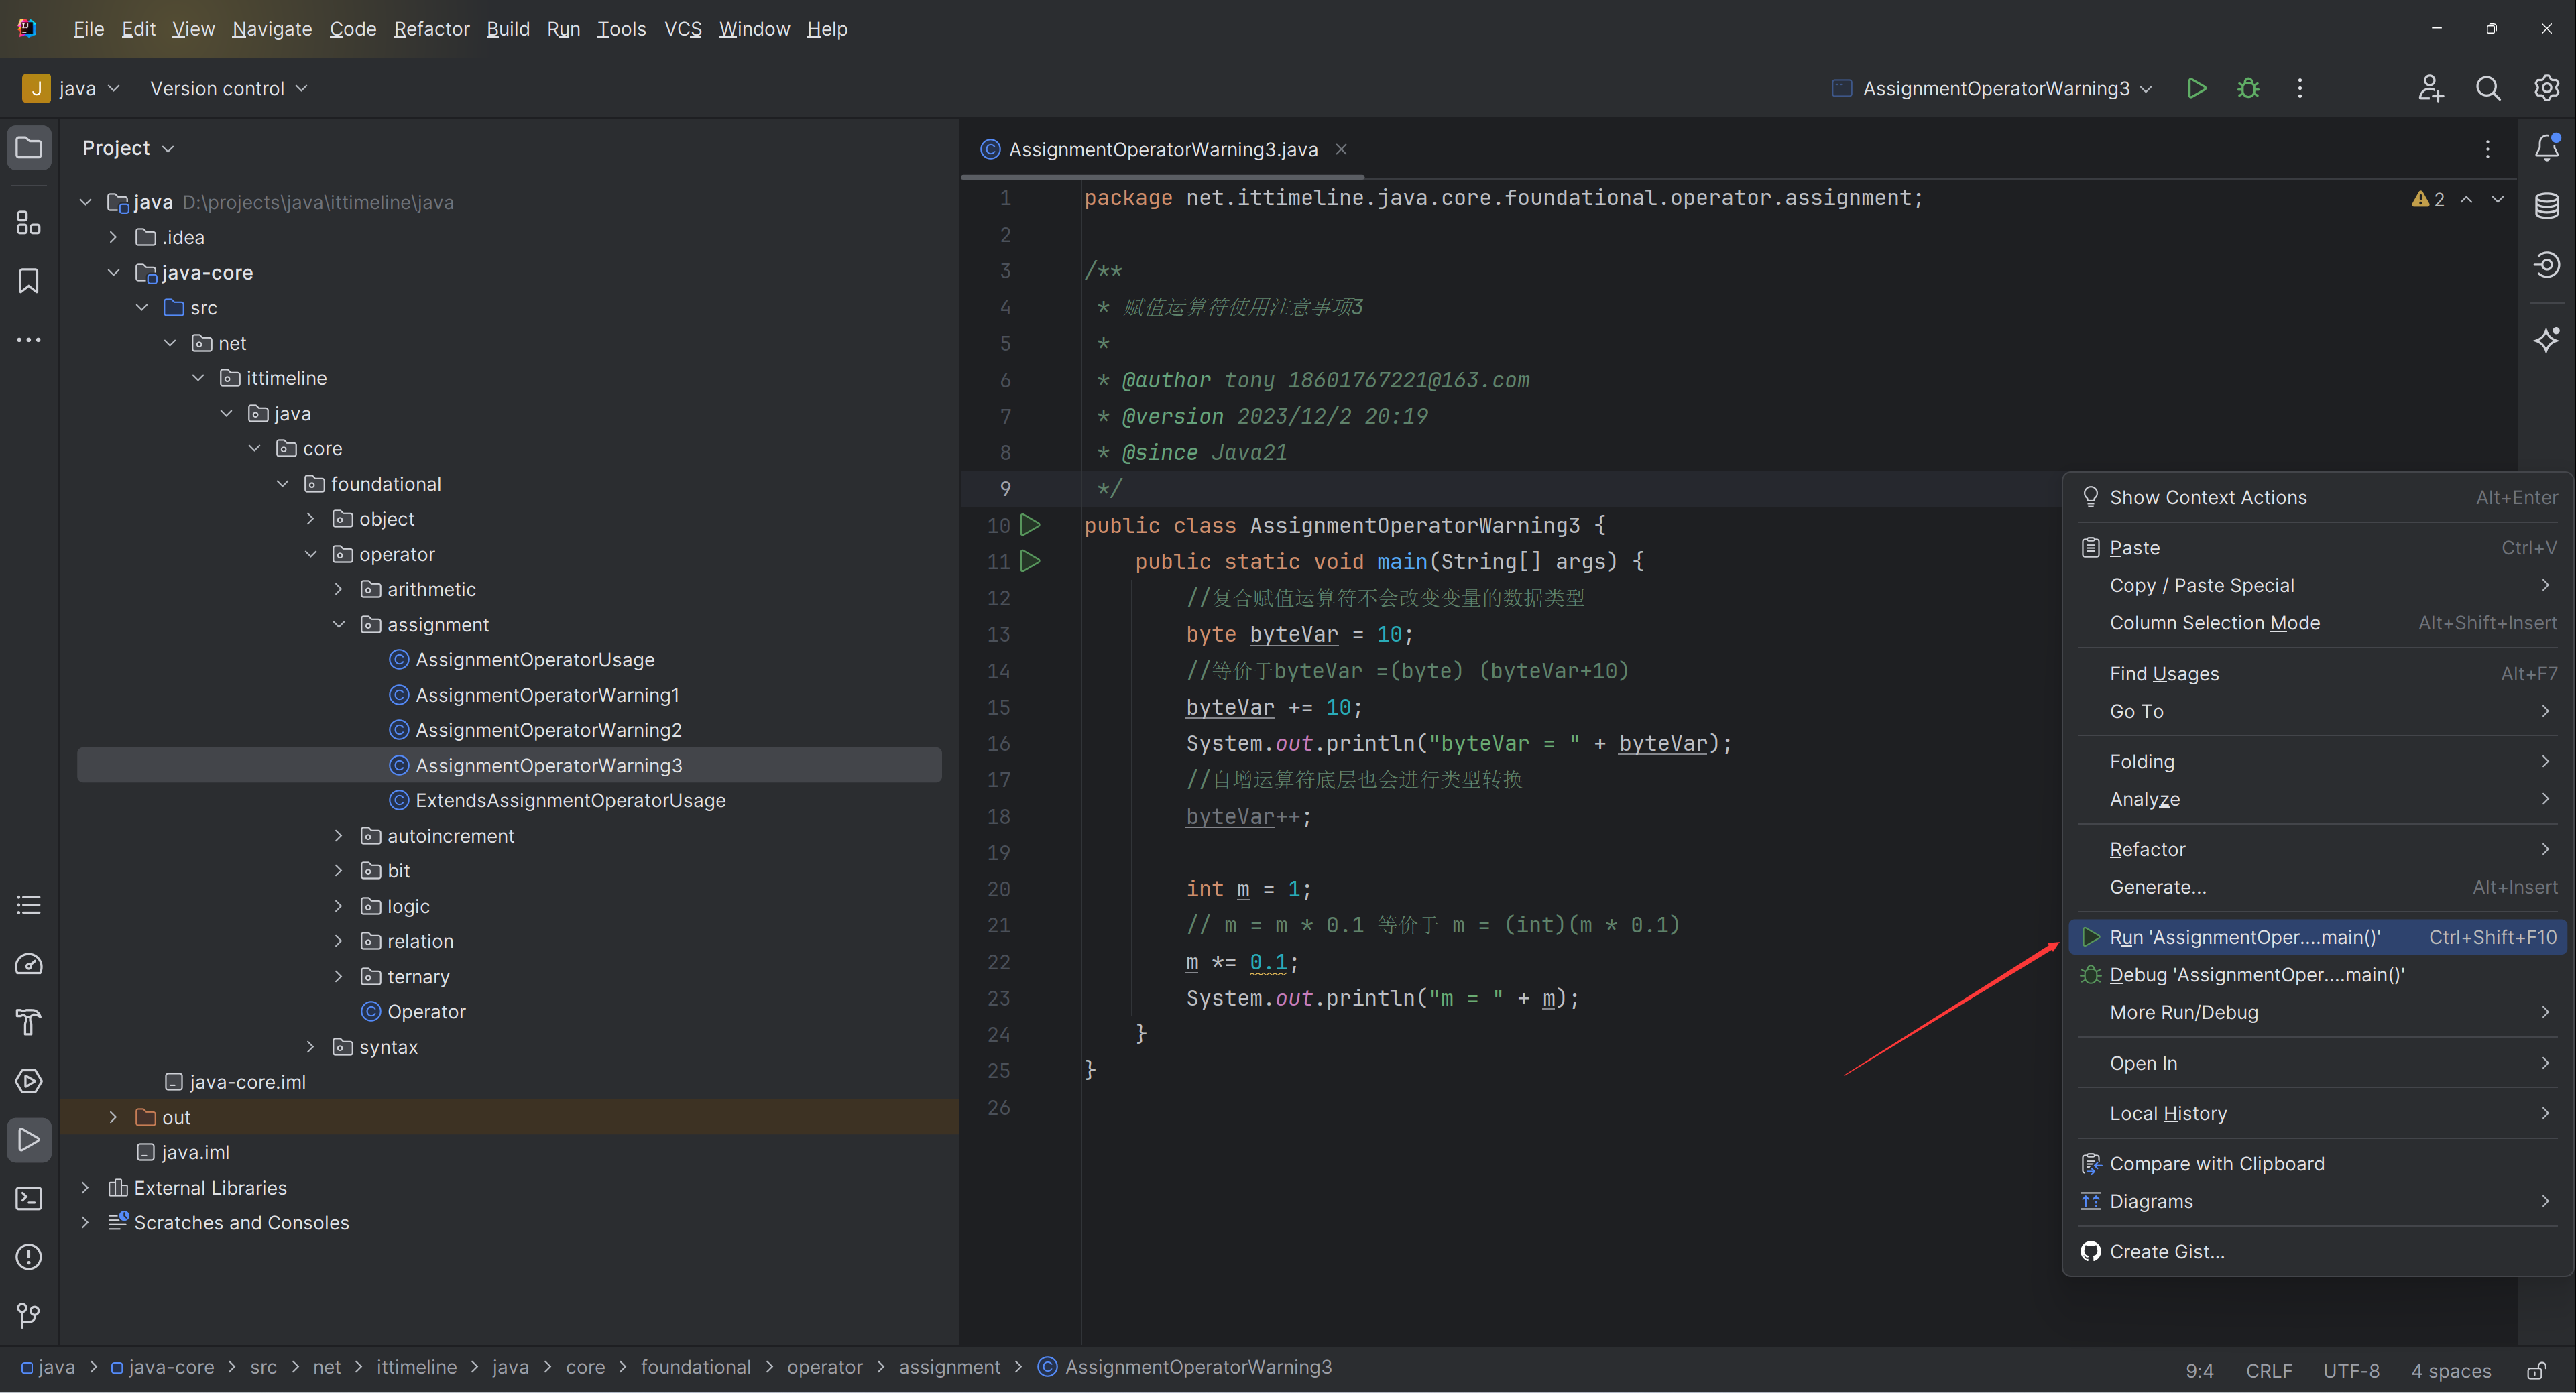Open Search Everywhere magnifier icon

[2488, 88]
